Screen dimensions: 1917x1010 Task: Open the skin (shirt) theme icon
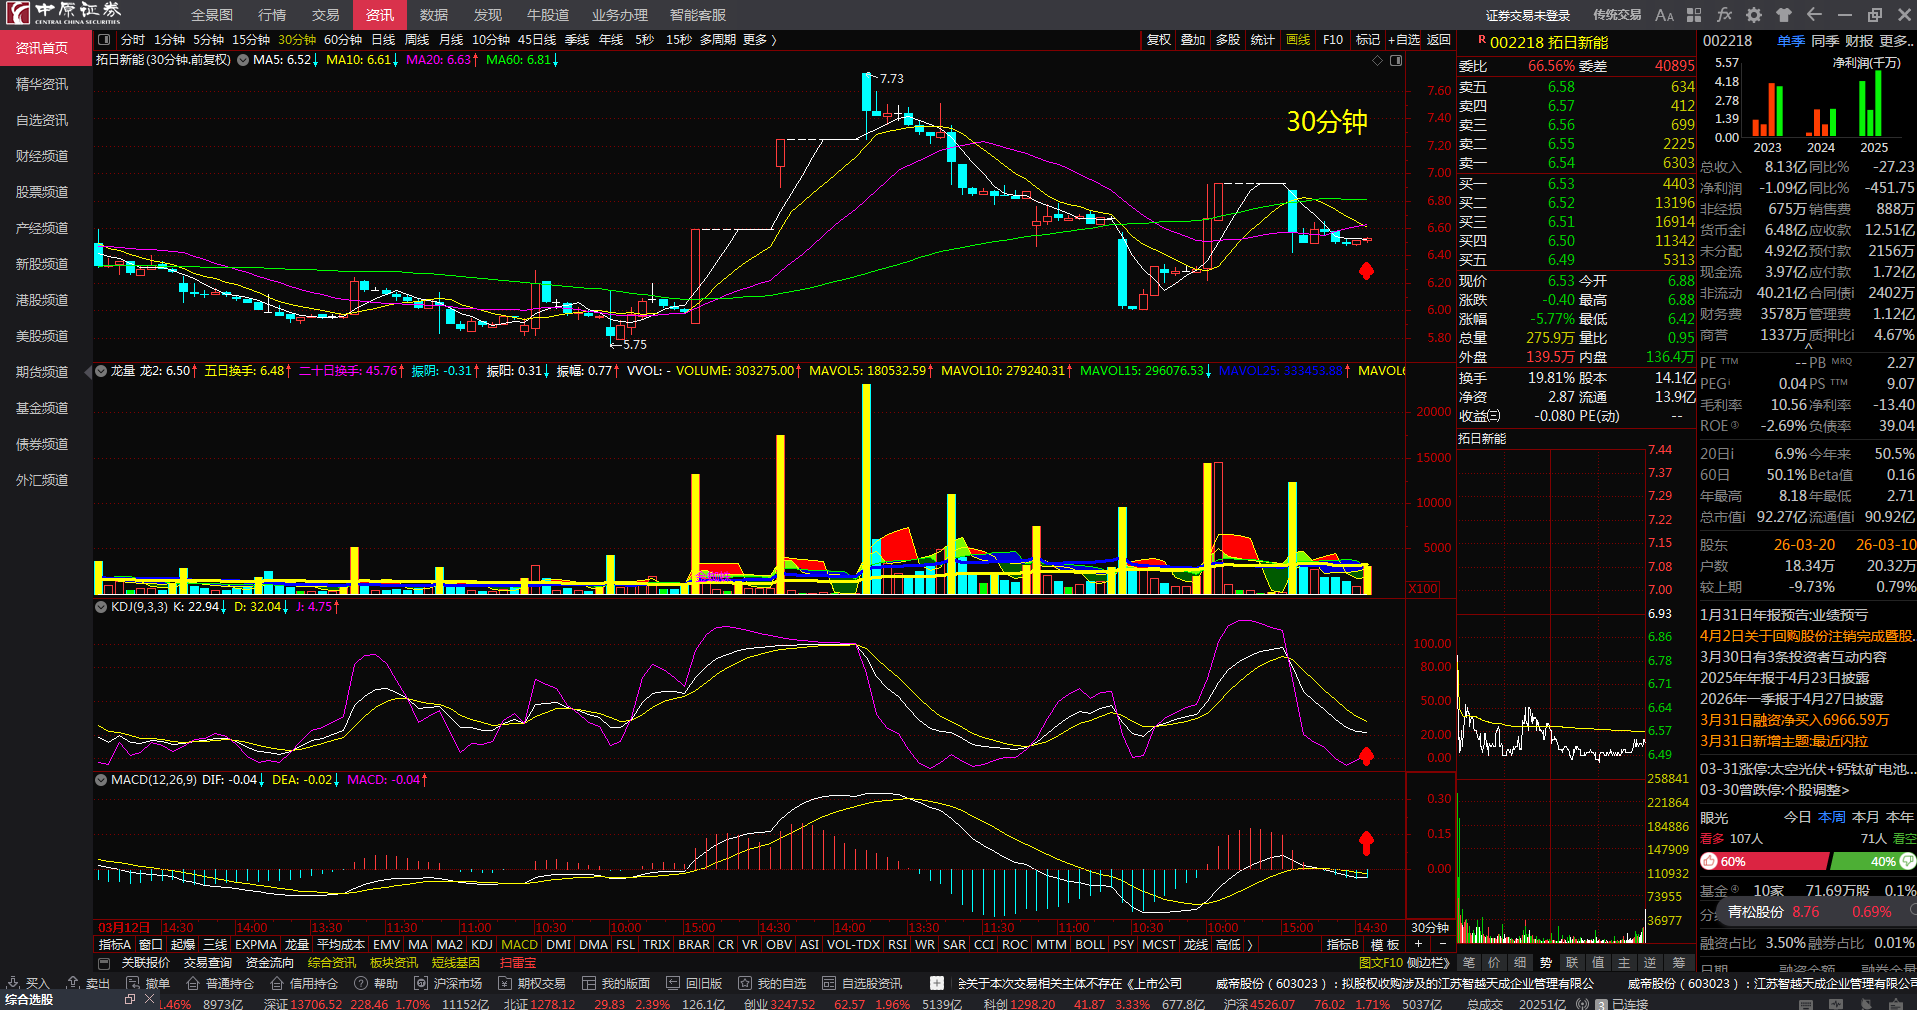(x=1784, y=15)
